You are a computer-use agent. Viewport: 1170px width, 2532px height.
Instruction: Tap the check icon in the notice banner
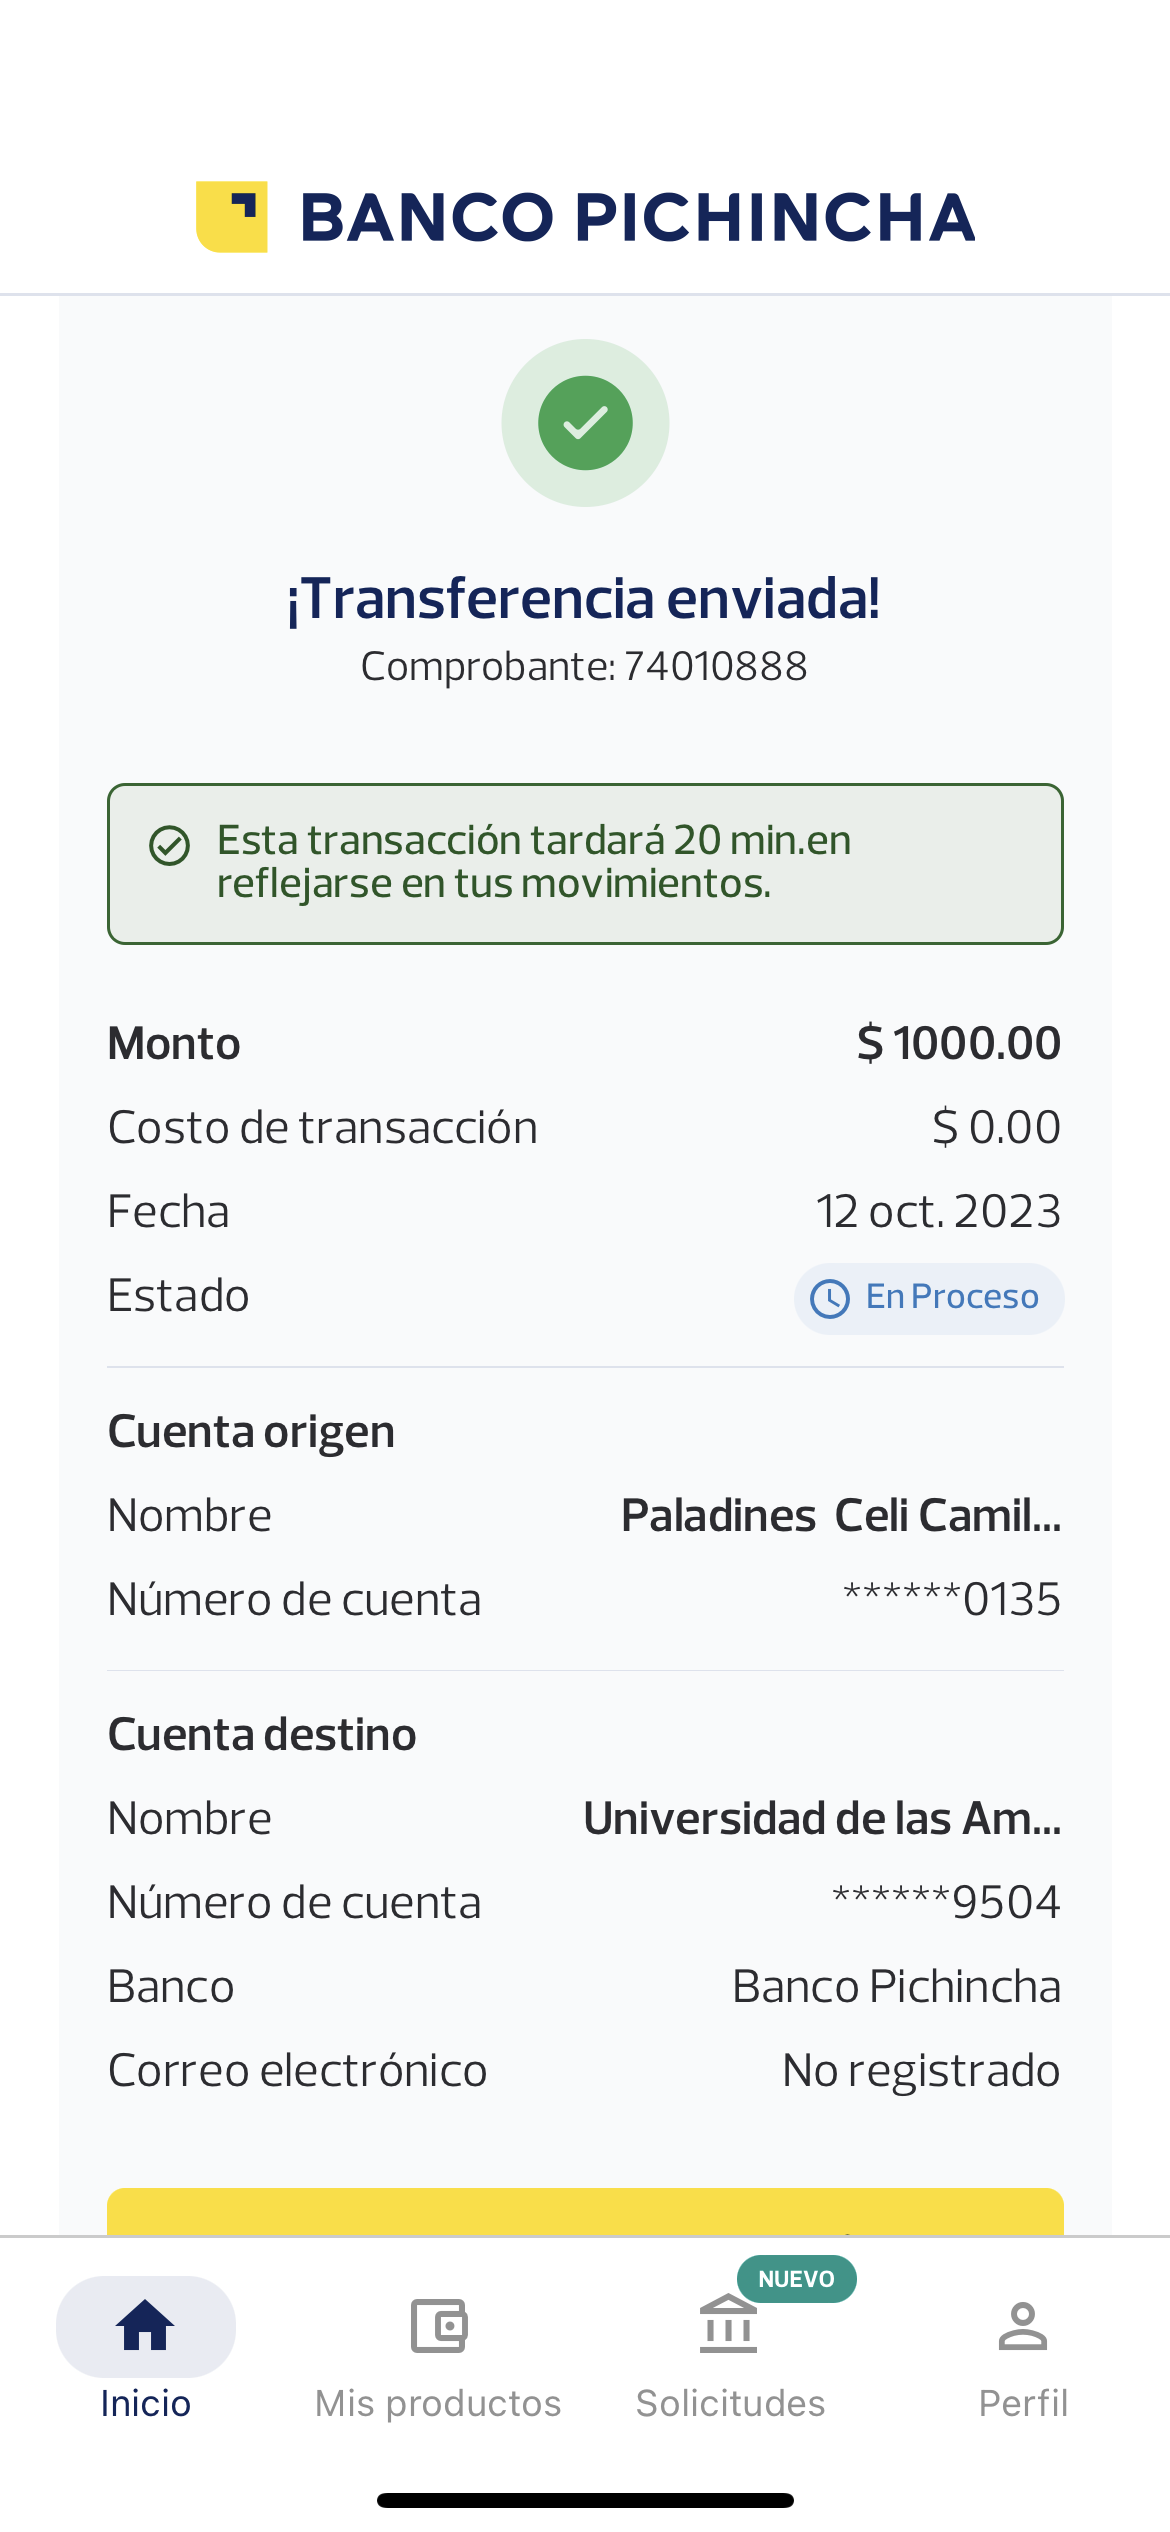point(170,846)
